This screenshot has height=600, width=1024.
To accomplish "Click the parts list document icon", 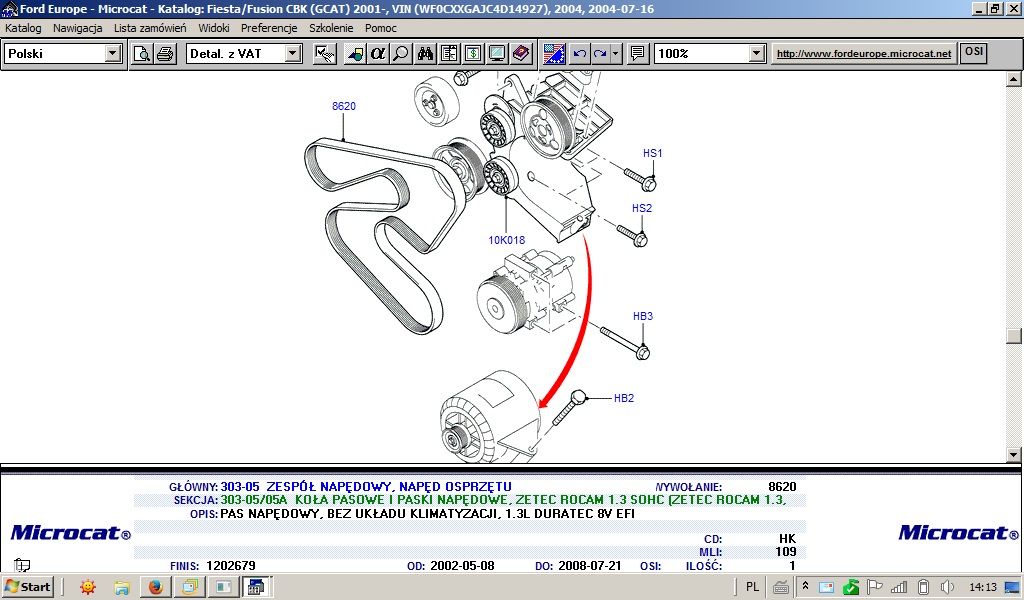I will coord(449,54).
